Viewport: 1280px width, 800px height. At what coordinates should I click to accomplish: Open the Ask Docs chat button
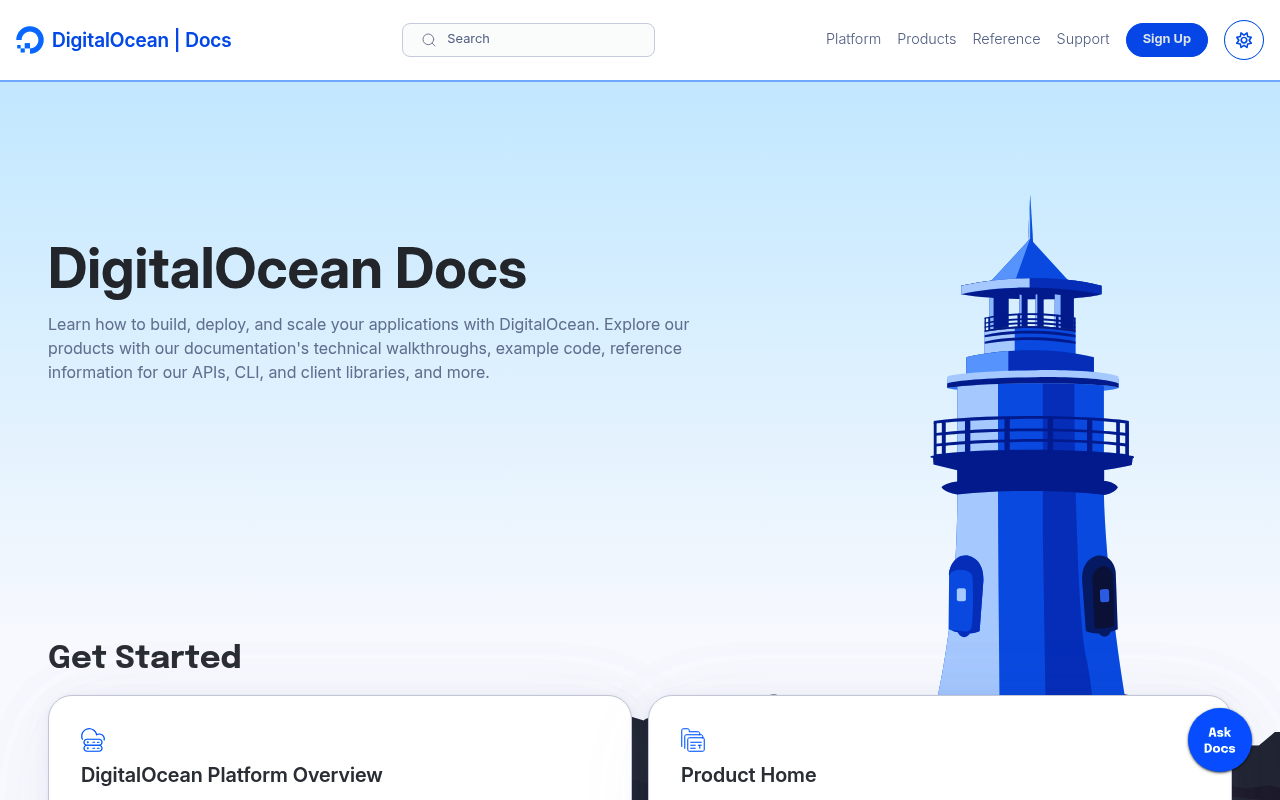pos(1220,740)
